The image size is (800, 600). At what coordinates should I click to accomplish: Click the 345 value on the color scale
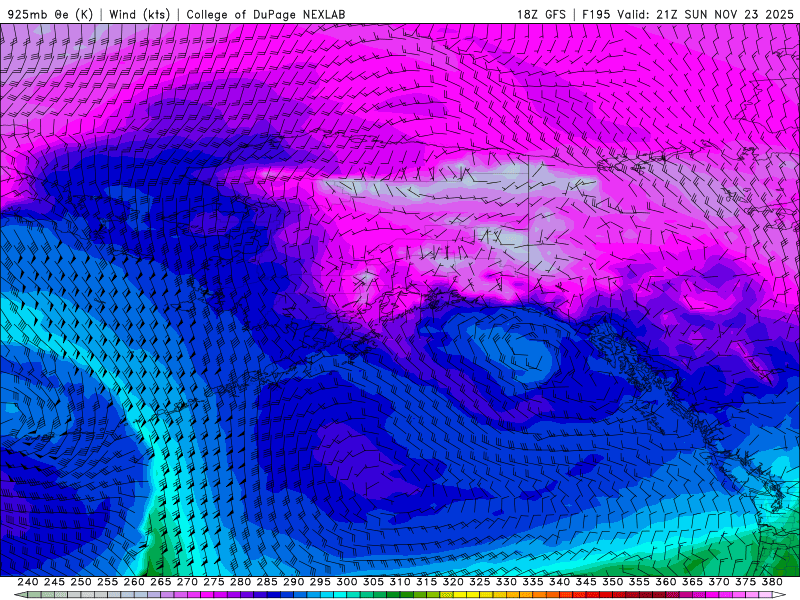pyautogui.click(x=586, y=582)
